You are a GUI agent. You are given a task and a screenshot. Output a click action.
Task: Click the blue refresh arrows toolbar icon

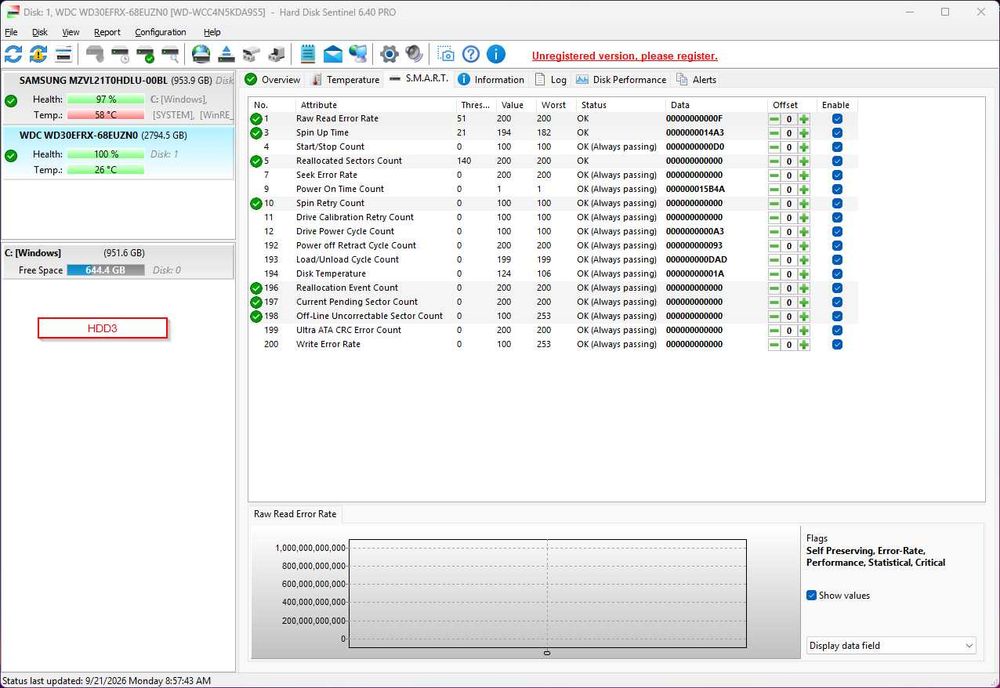(x=13, y=54)
